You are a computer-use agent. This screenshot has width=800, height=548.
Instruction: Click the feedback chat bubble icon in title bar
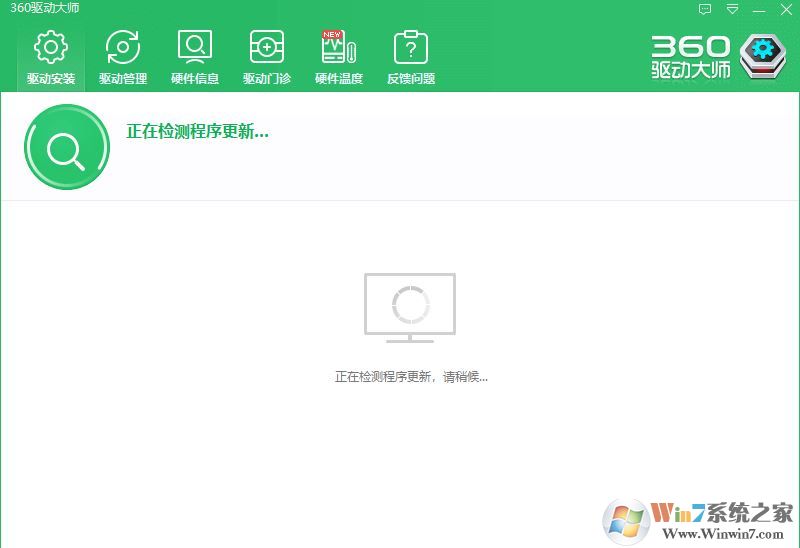(705, 9)
